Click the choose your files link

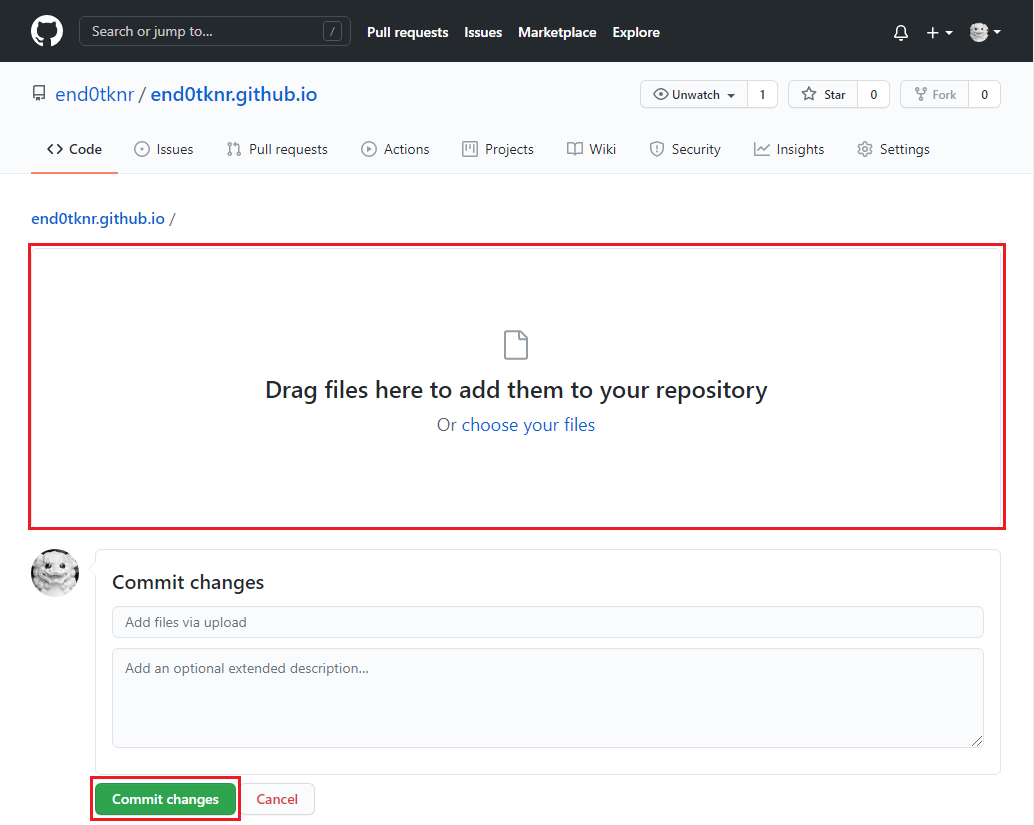tap(528, 425)
